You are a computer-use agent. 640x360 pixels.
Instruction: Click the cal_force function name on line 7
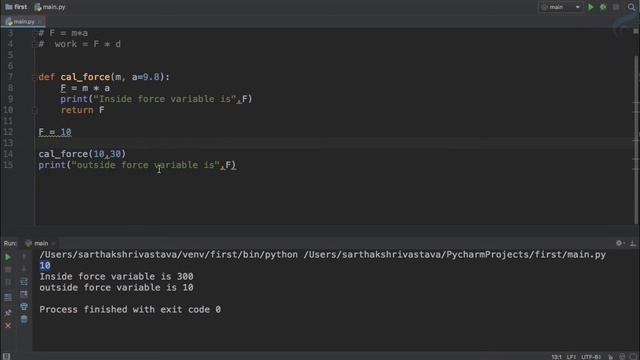85,77
